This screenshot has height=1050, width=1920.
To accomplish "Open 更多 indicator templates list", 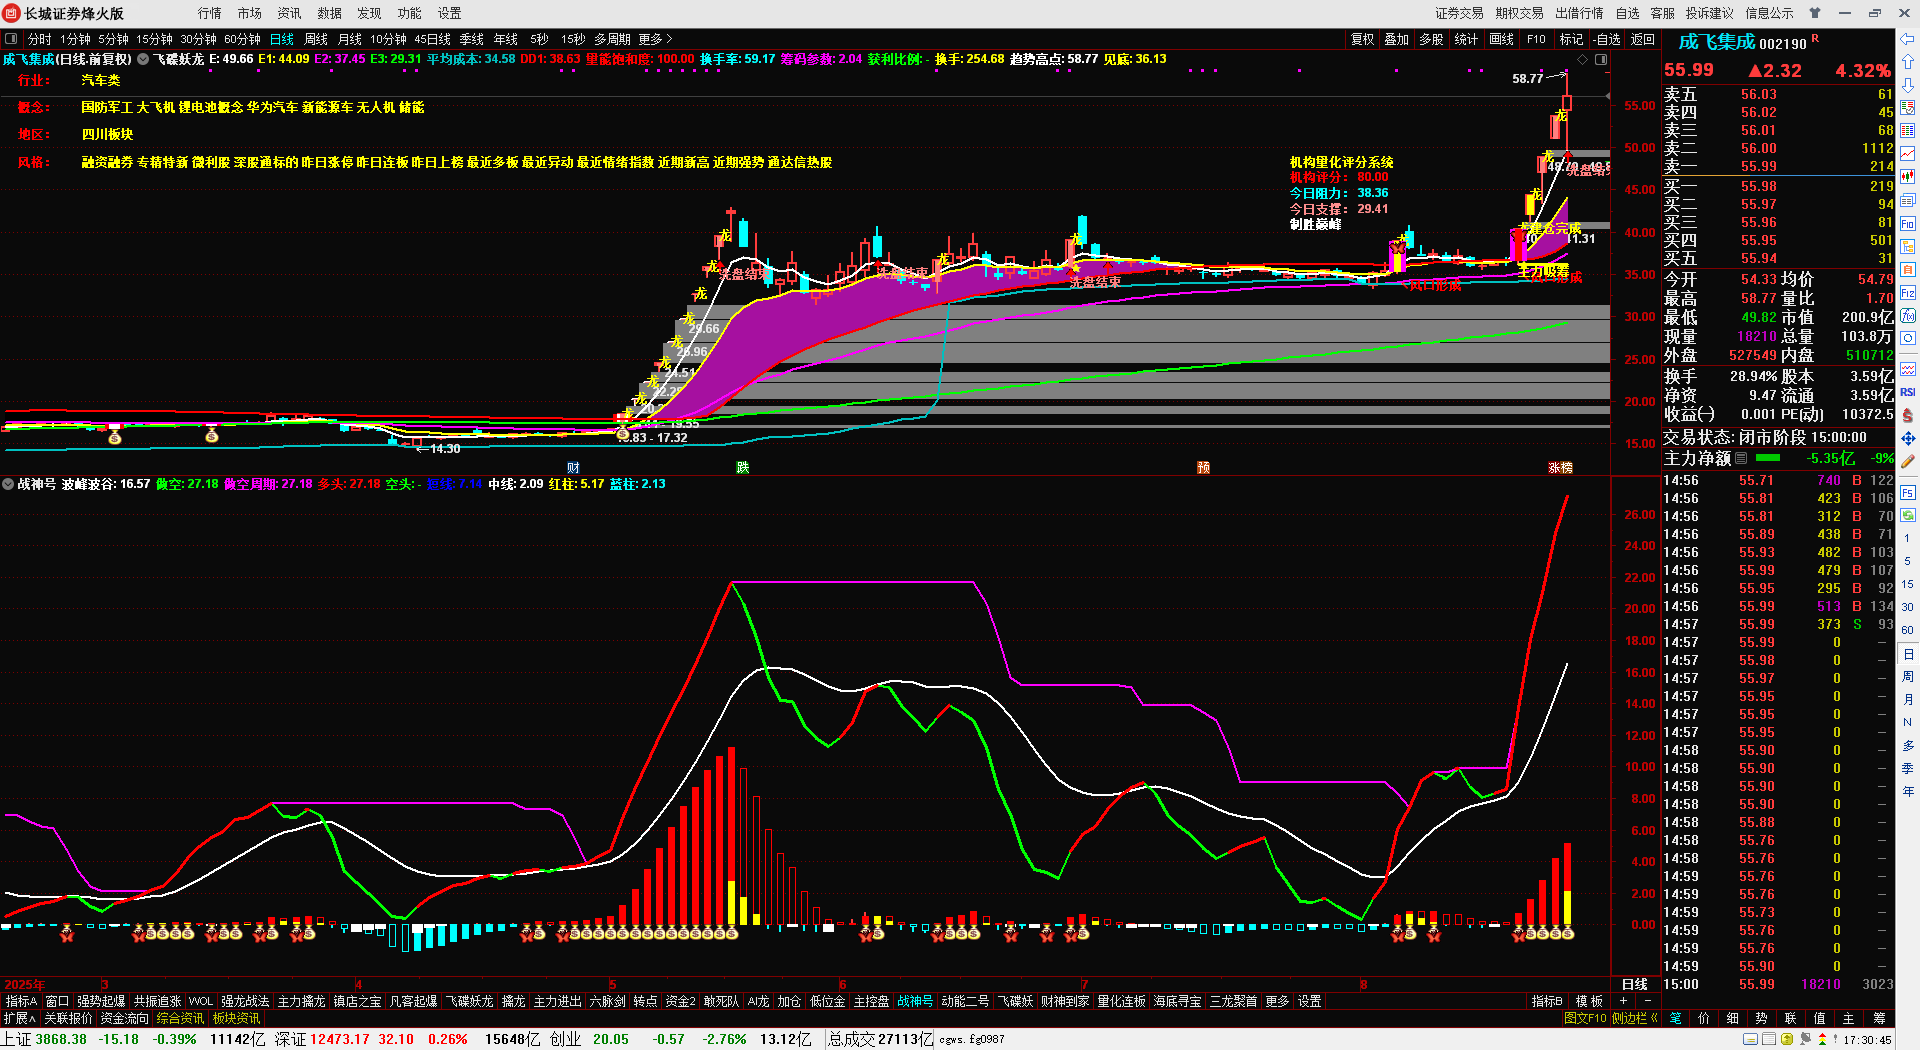I will 1277,1001.
